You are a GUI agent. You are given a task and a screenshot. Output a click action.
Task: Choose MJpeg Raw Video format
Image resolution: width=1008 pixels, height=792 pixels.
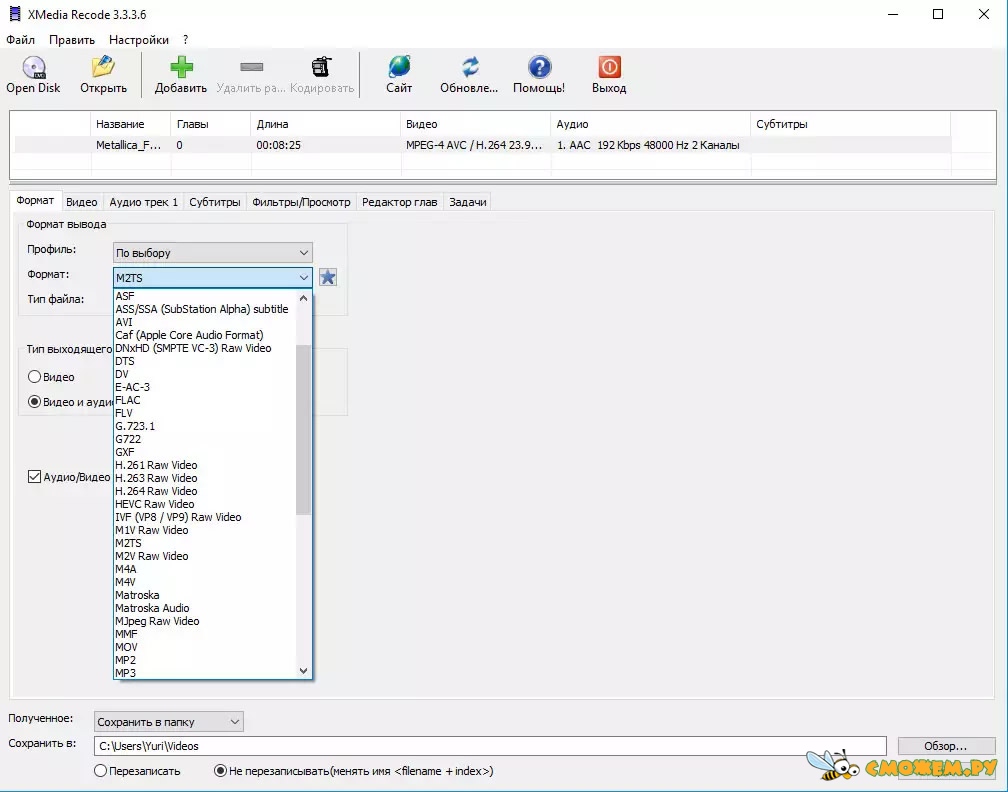pyautogui.click(x=205, y=621)
